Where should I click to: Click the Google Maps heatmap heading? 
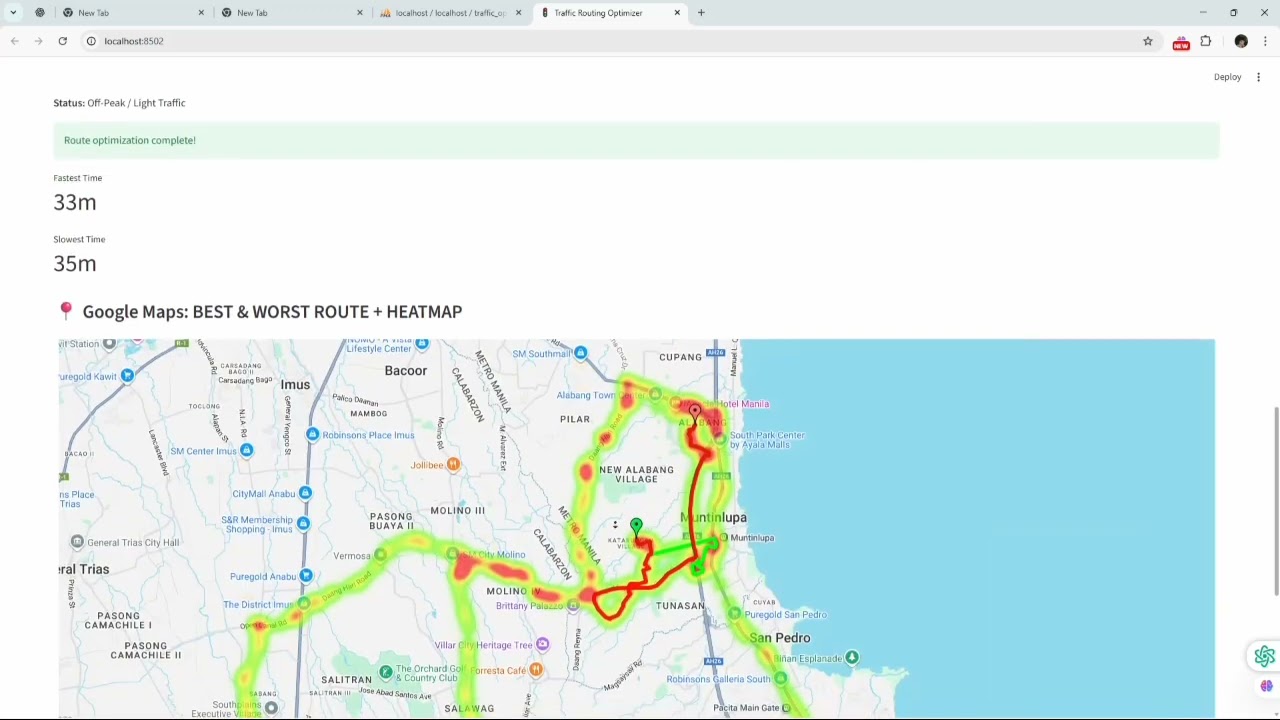point(272,312)
